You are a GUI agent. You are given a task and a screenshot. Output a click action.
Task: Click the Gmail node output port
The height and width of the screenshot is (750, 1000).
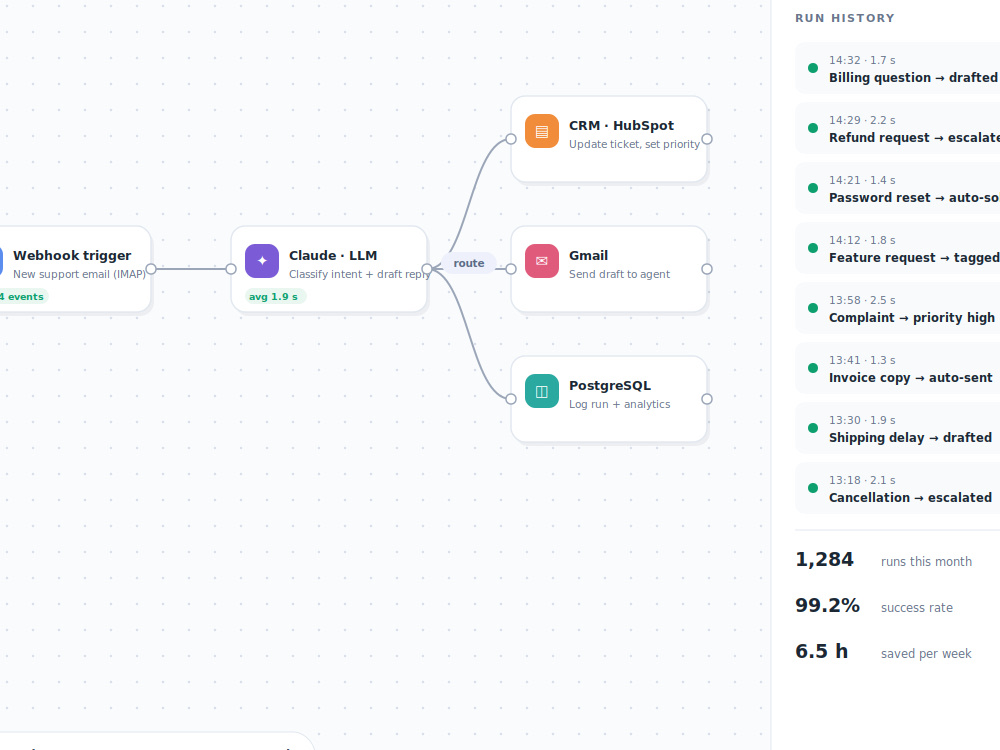(707, 269)
